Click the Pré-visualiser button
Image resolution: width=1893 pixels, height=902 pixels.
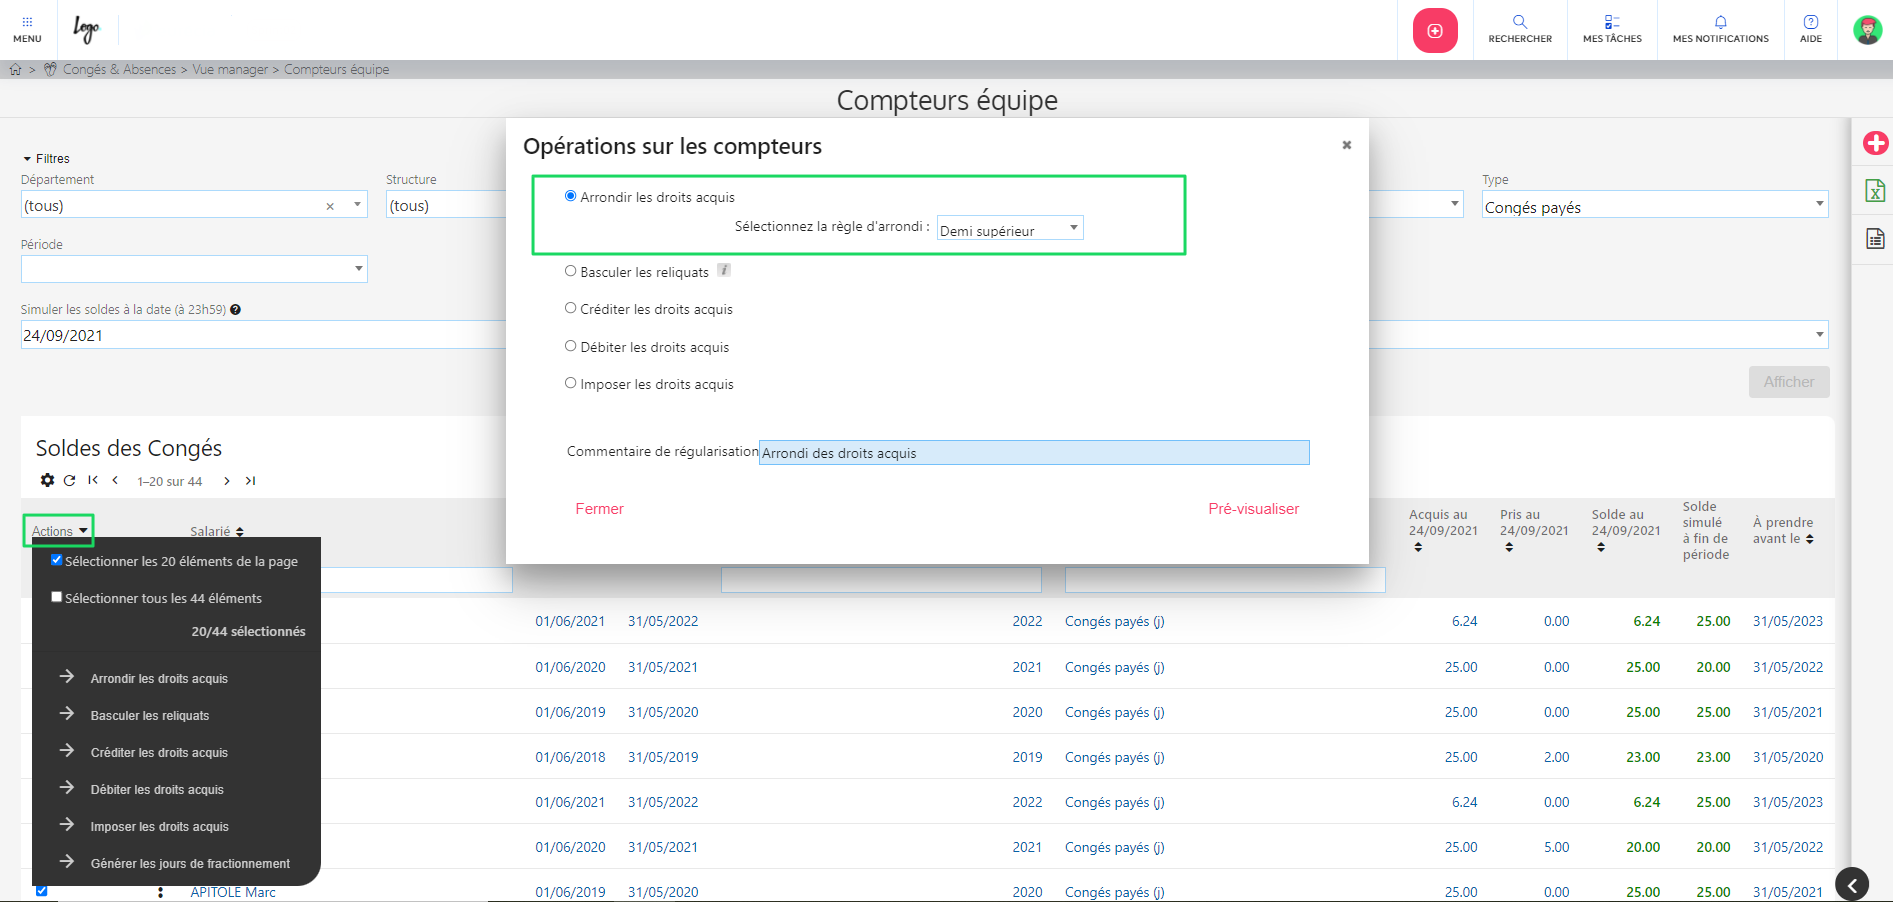tap(1253, 509)
